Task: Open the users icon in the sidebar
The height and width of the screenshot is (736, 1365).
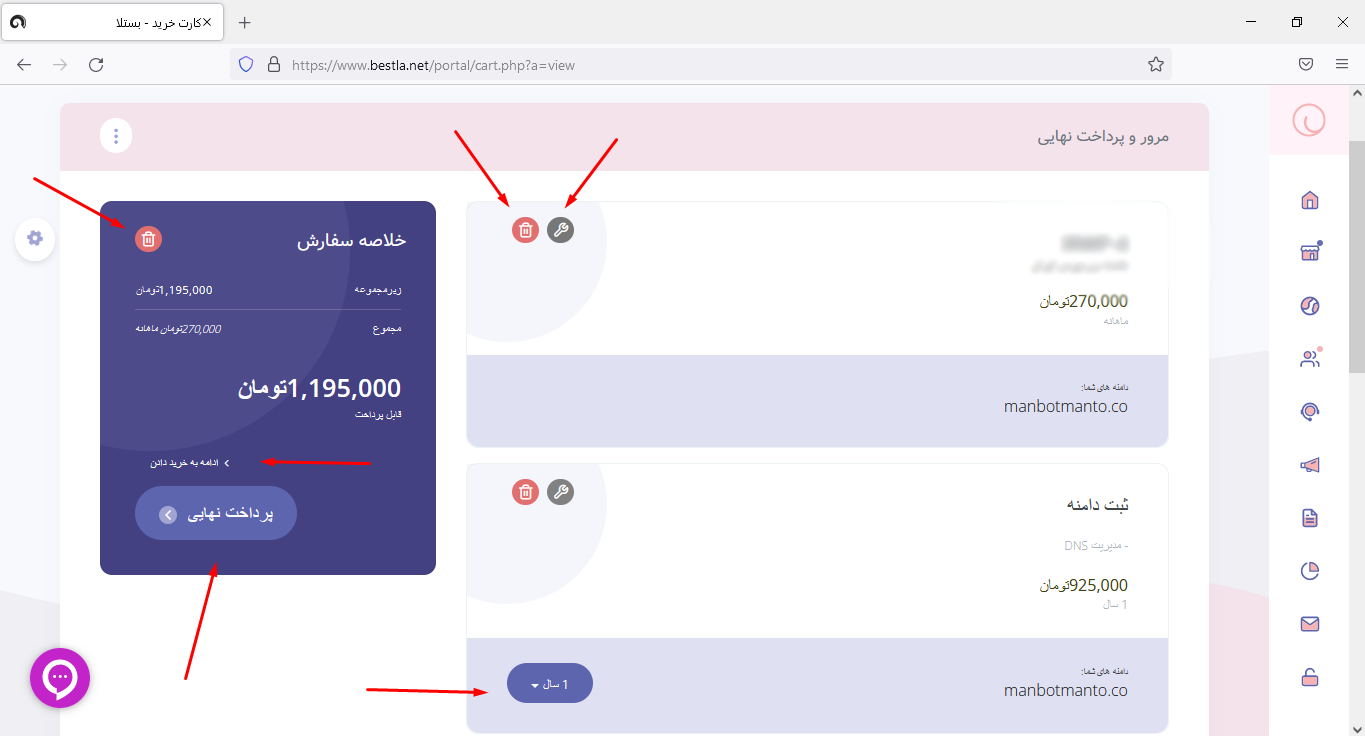Action: tap(1310, 358)
